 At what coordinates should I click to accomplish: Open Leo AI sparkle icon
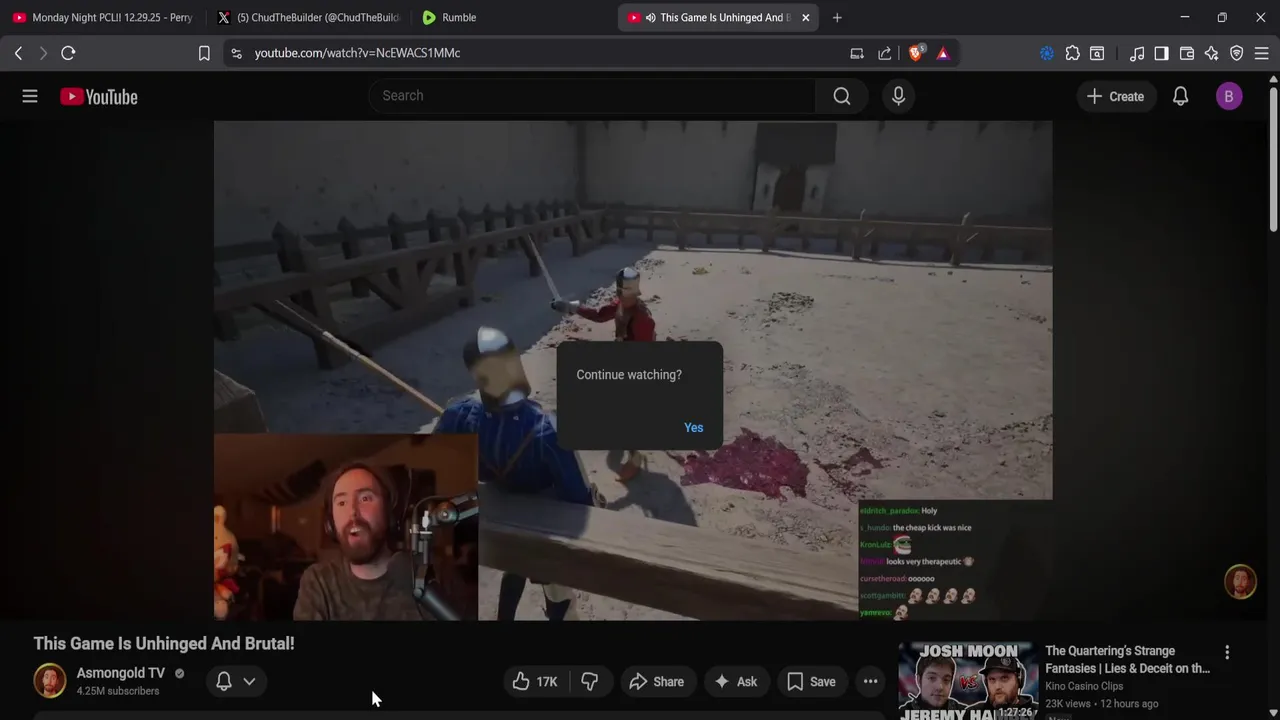[x=1212, y=53]
